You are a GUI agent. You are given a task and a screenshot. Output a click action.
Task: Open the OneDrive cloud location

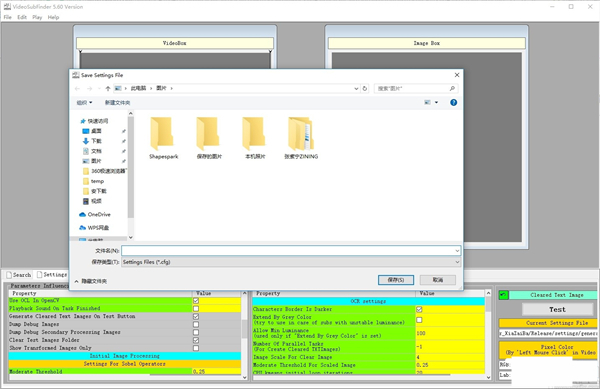95,215
